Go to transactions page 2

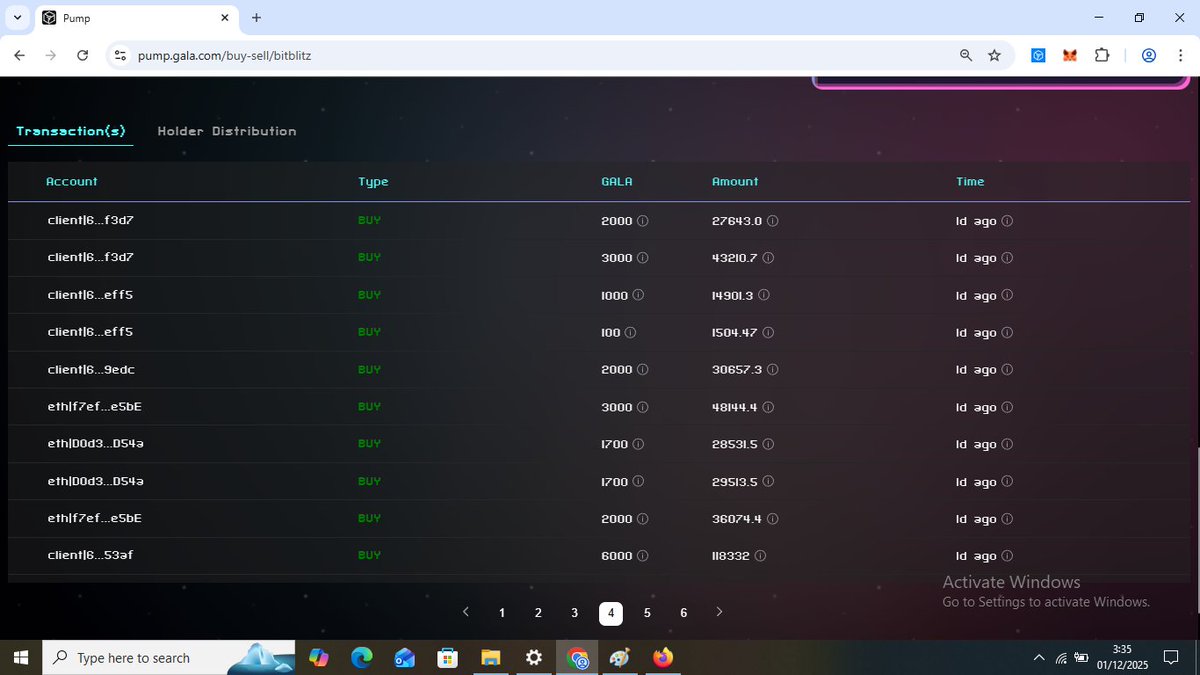pyautogui.click(x=538, y=613)
